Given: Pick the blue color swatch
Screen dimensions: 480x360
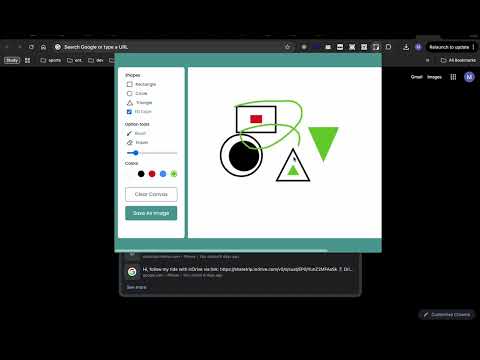Looking at the screenshot, I should (163, 174).
